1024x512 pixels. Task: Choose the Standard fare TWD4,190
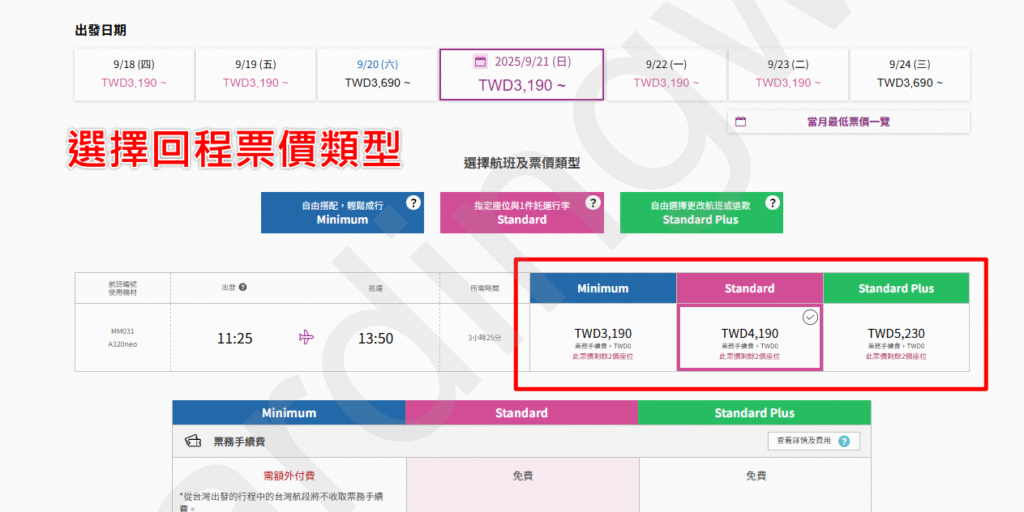pos(750,338)
